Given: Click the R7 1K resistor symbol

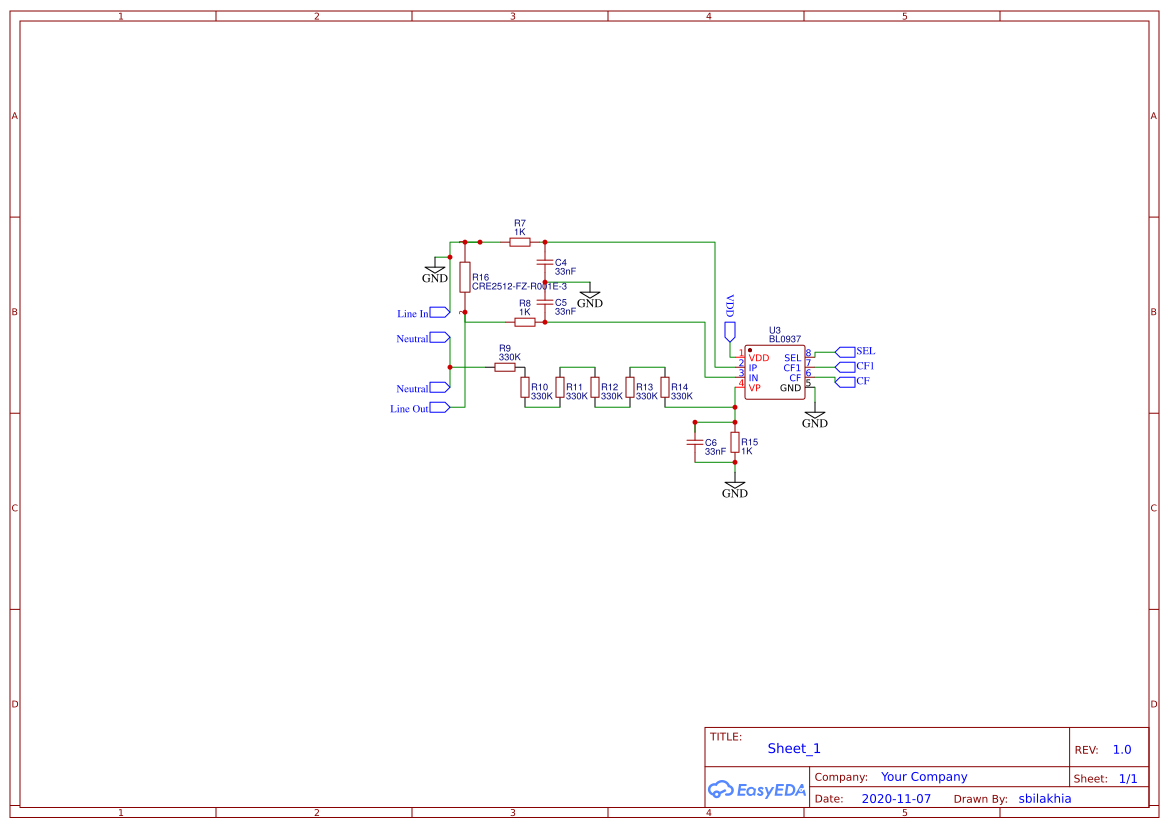Looking at the screenshot, I should 519,242.
